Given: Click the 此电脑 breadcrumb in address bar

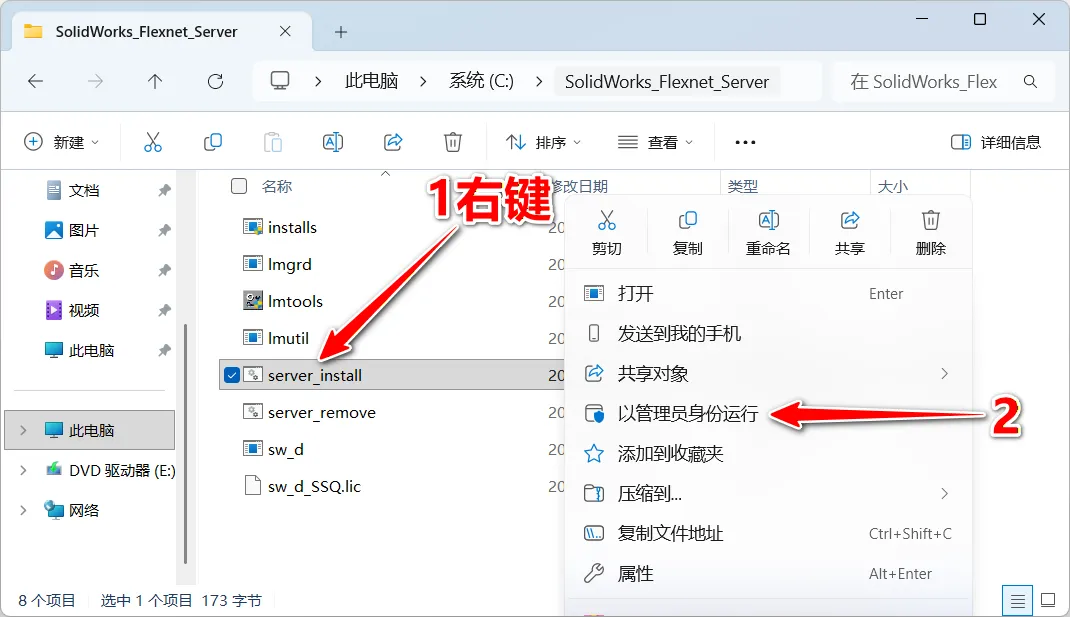Looking at the screenshot, I should point(371,81).
